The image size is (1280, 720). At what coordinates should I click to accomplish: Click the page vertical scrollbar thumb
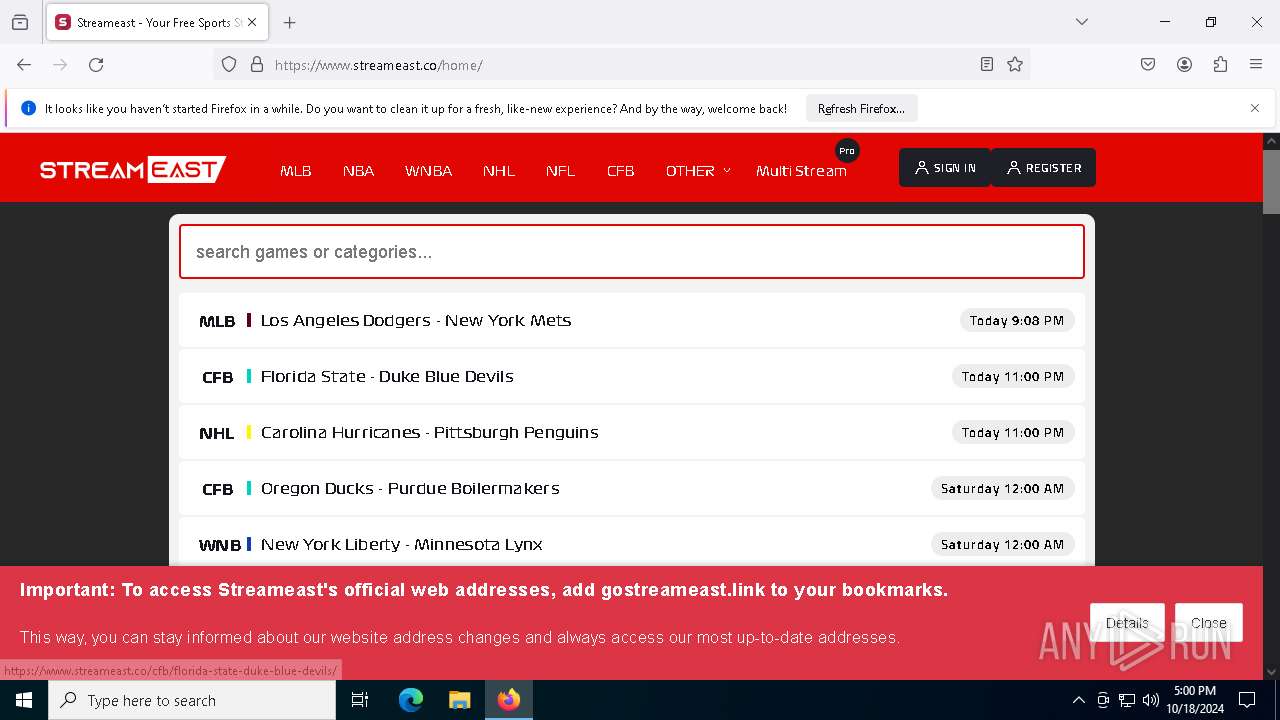click(1271, 182)
